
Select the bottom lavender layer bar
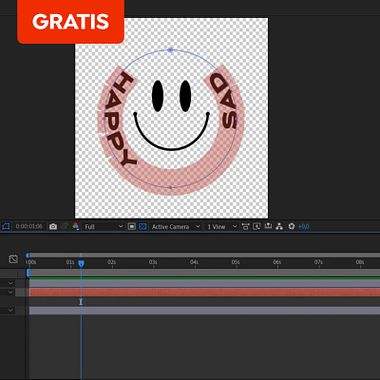pos(204,311)
